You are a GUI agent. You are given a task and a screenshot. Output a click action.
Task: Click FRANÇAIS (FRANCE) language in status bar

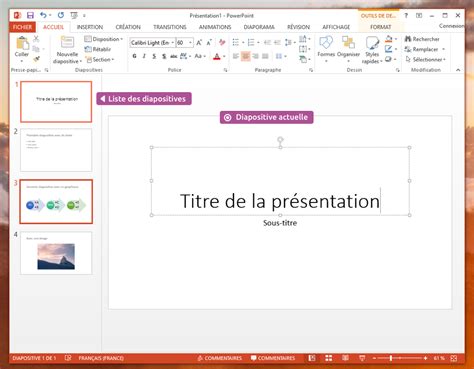pos(101,358)
